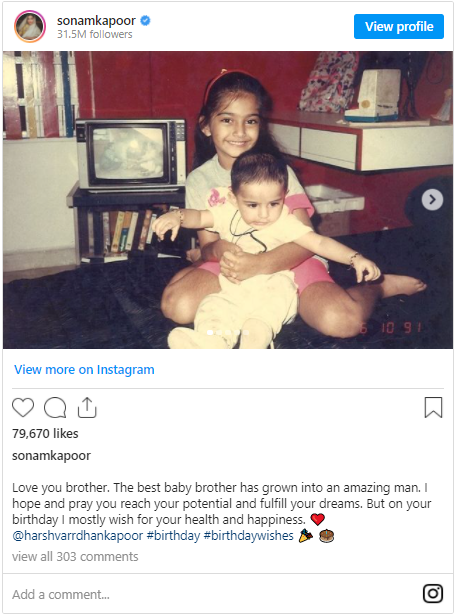Viewport: 456px width, 614px height.
Task: Click the sonamkapoor caption username
Action: coord(51,456)
